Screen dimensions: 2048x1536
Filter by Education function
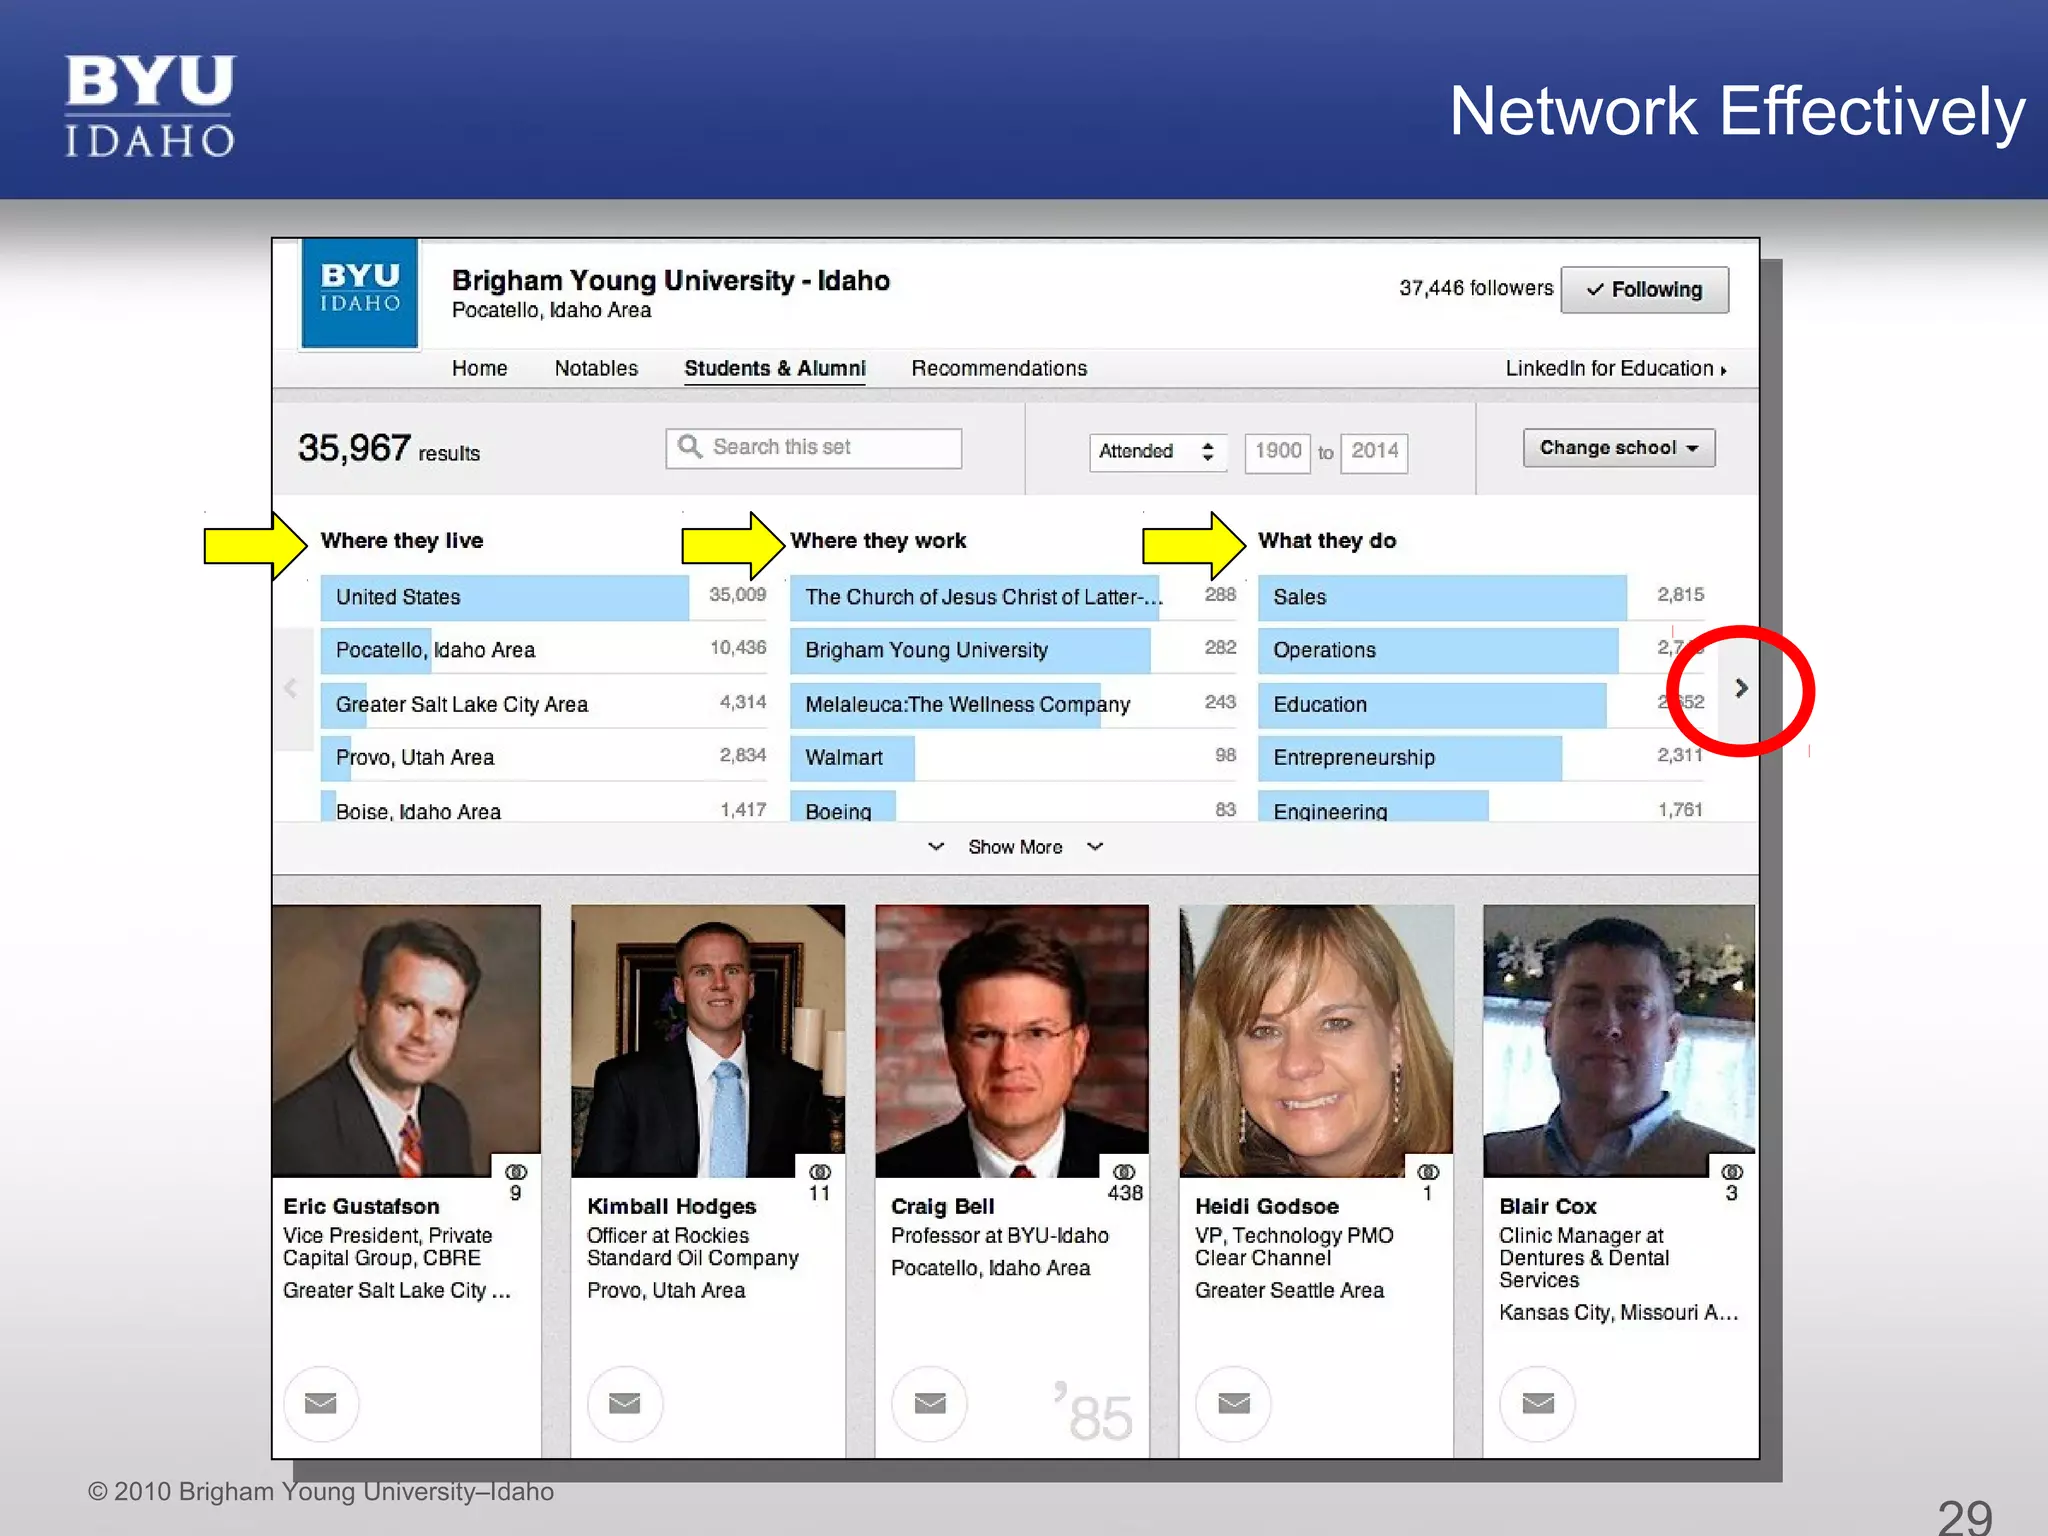click(x=1482, y=704)
